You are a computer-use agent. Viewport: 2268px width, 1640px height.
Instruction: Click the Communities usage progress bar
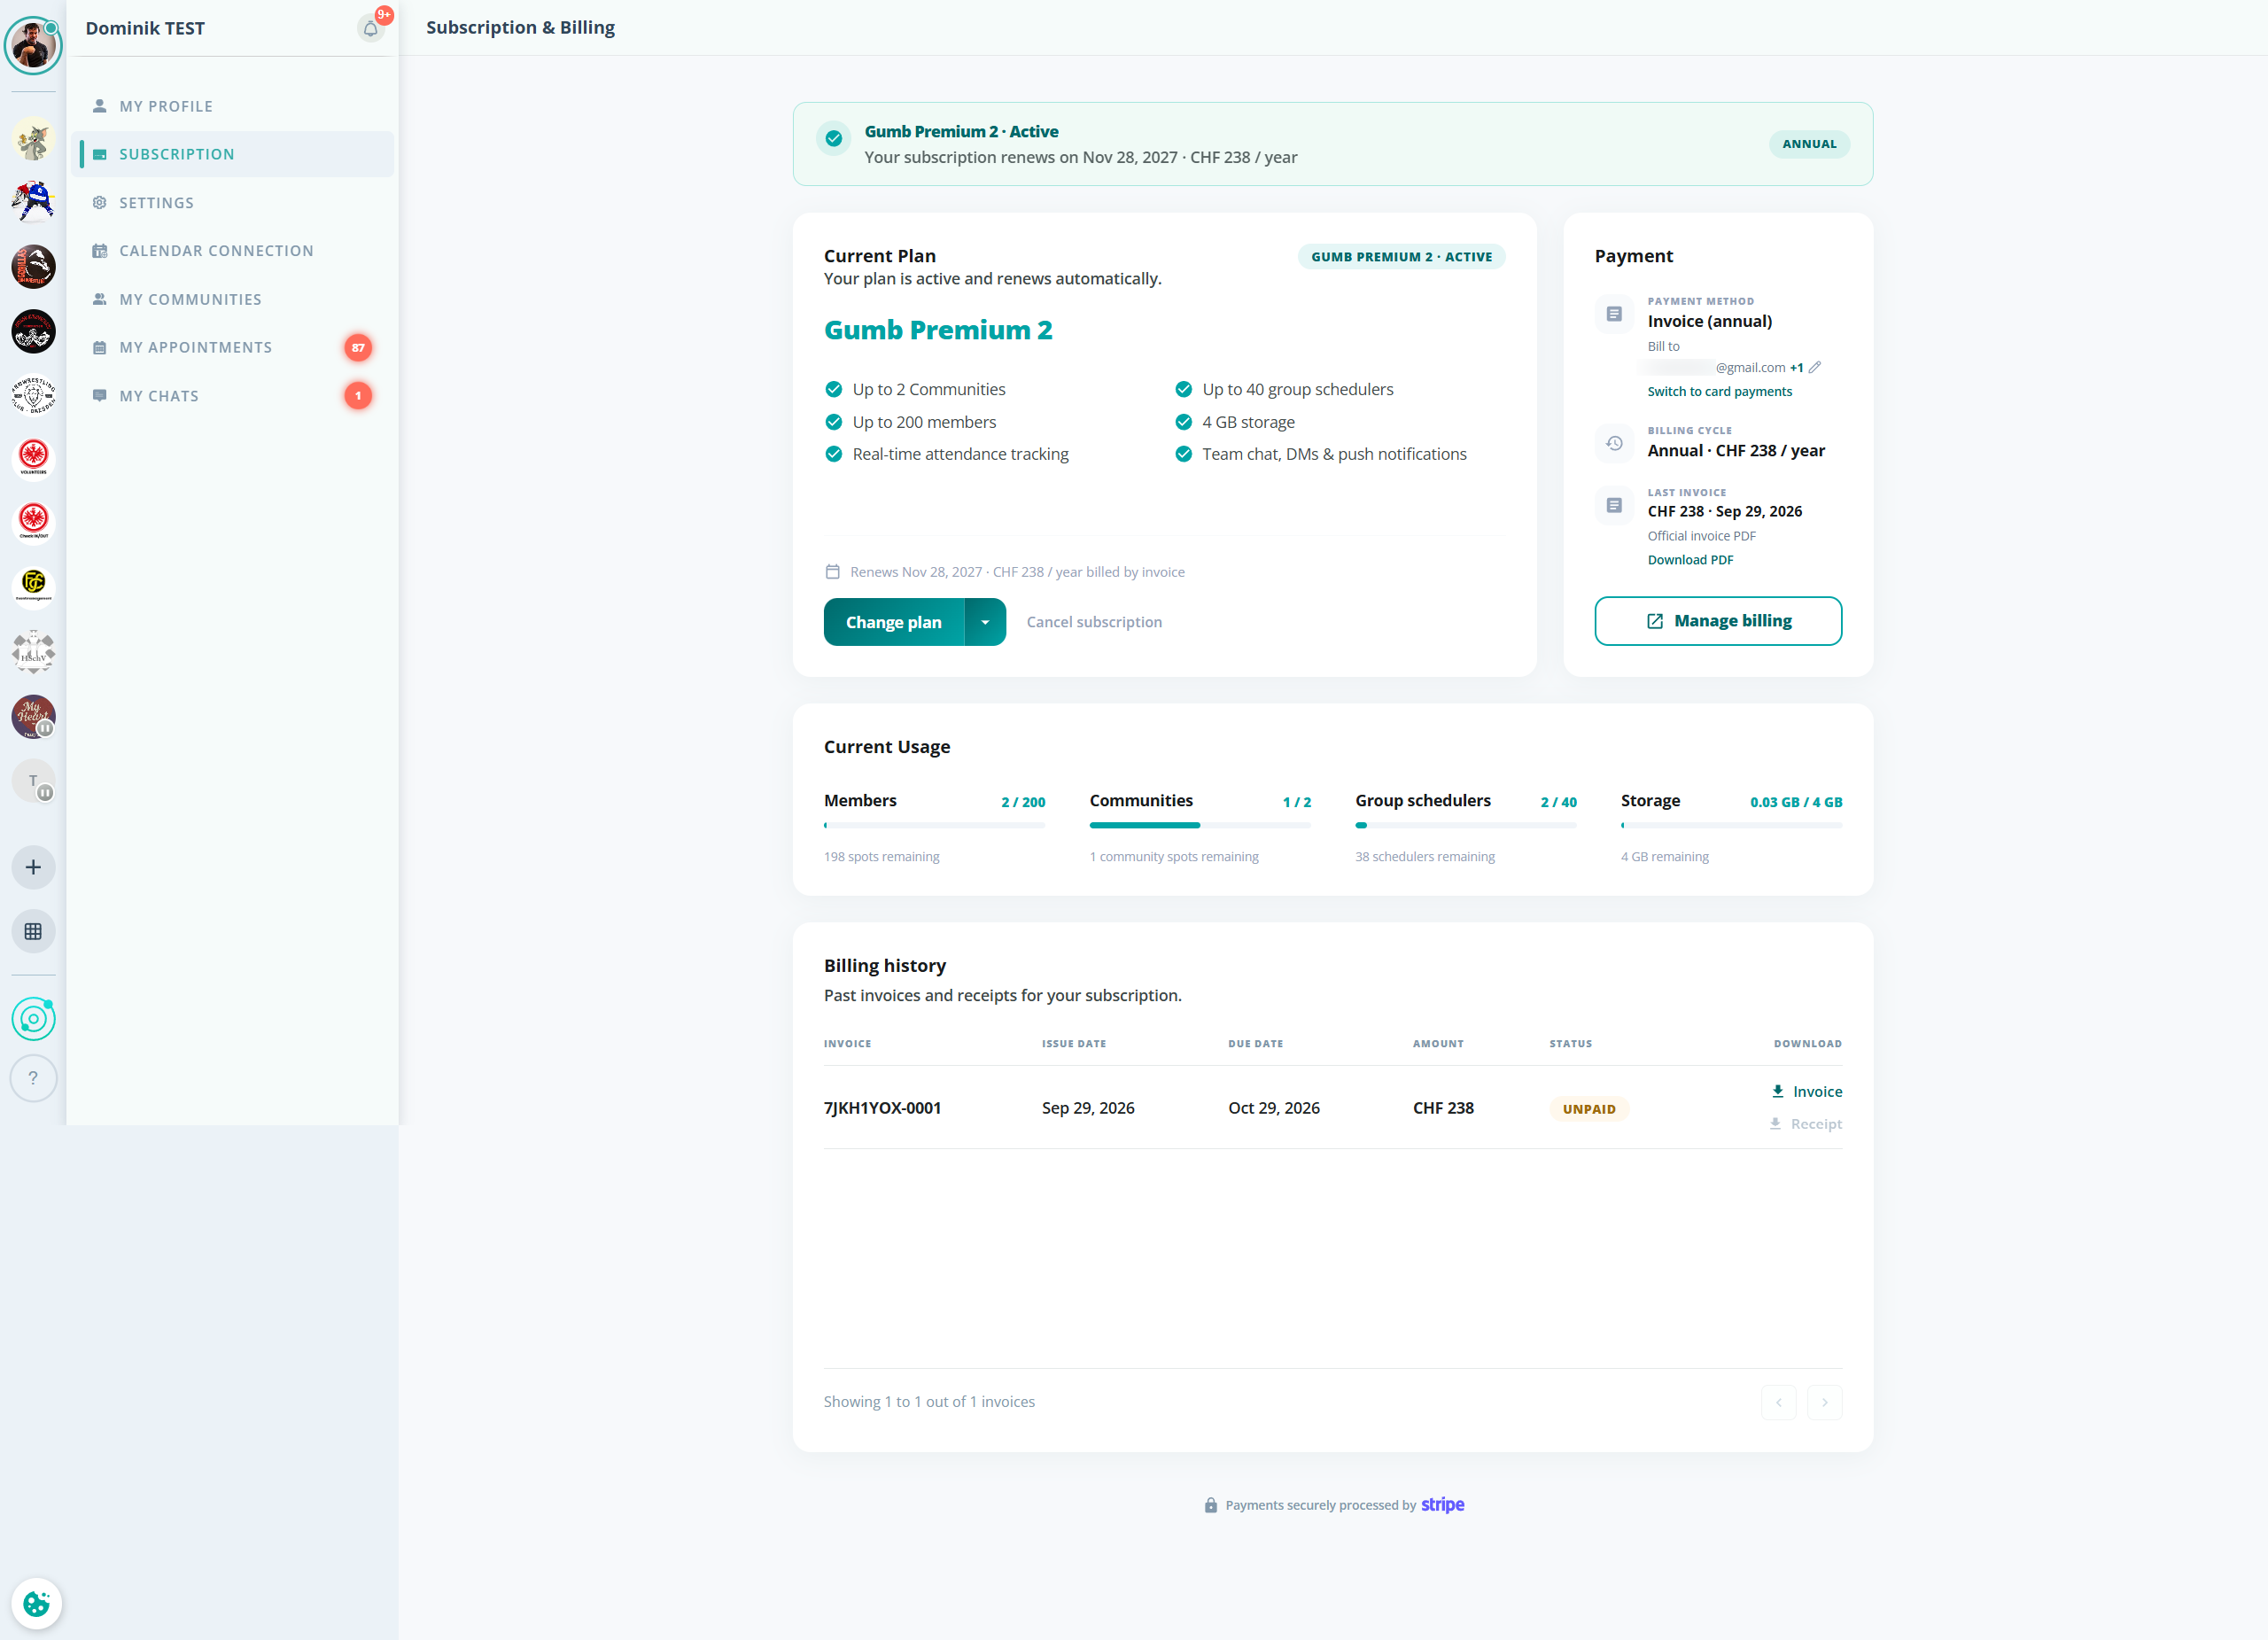click(x=1200, y=825)
